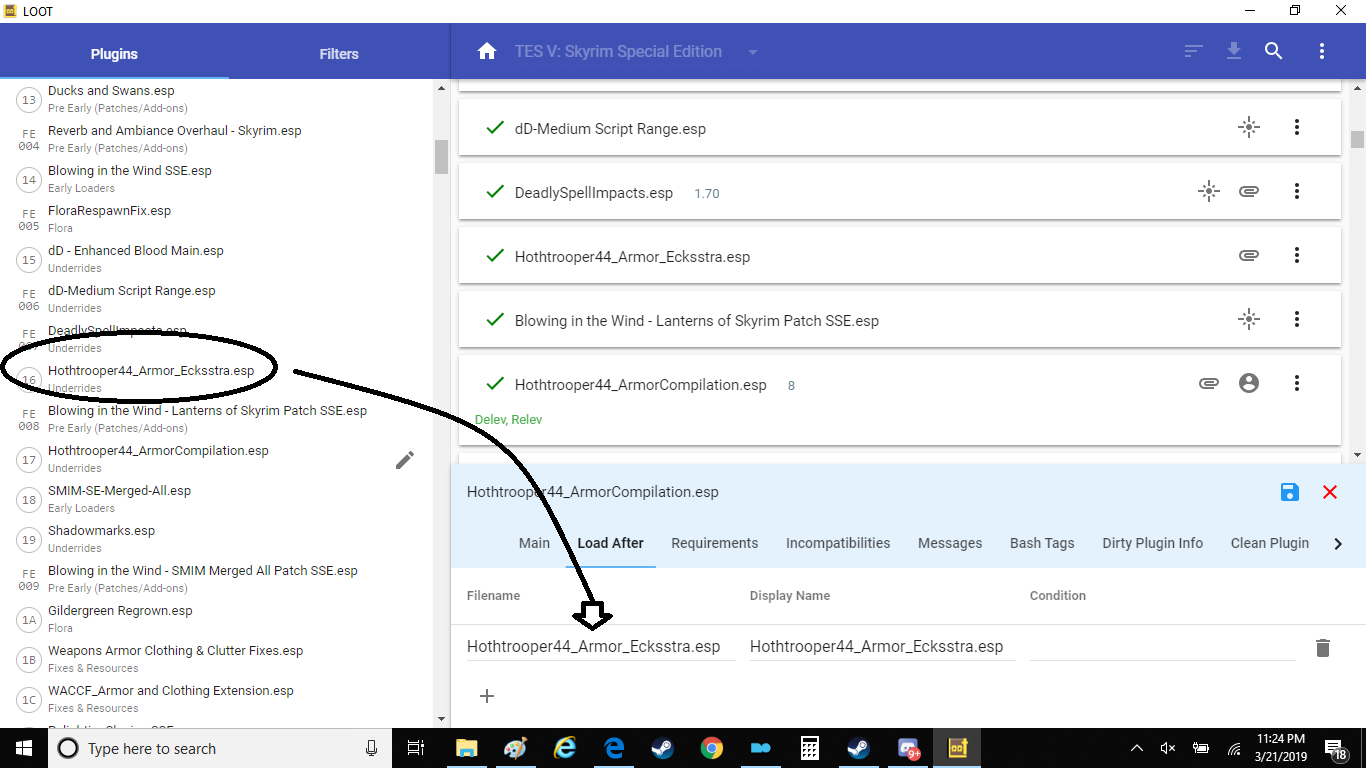
Task: Open Steam from the Windows taskbar
Action: click(x=662, y=748)
